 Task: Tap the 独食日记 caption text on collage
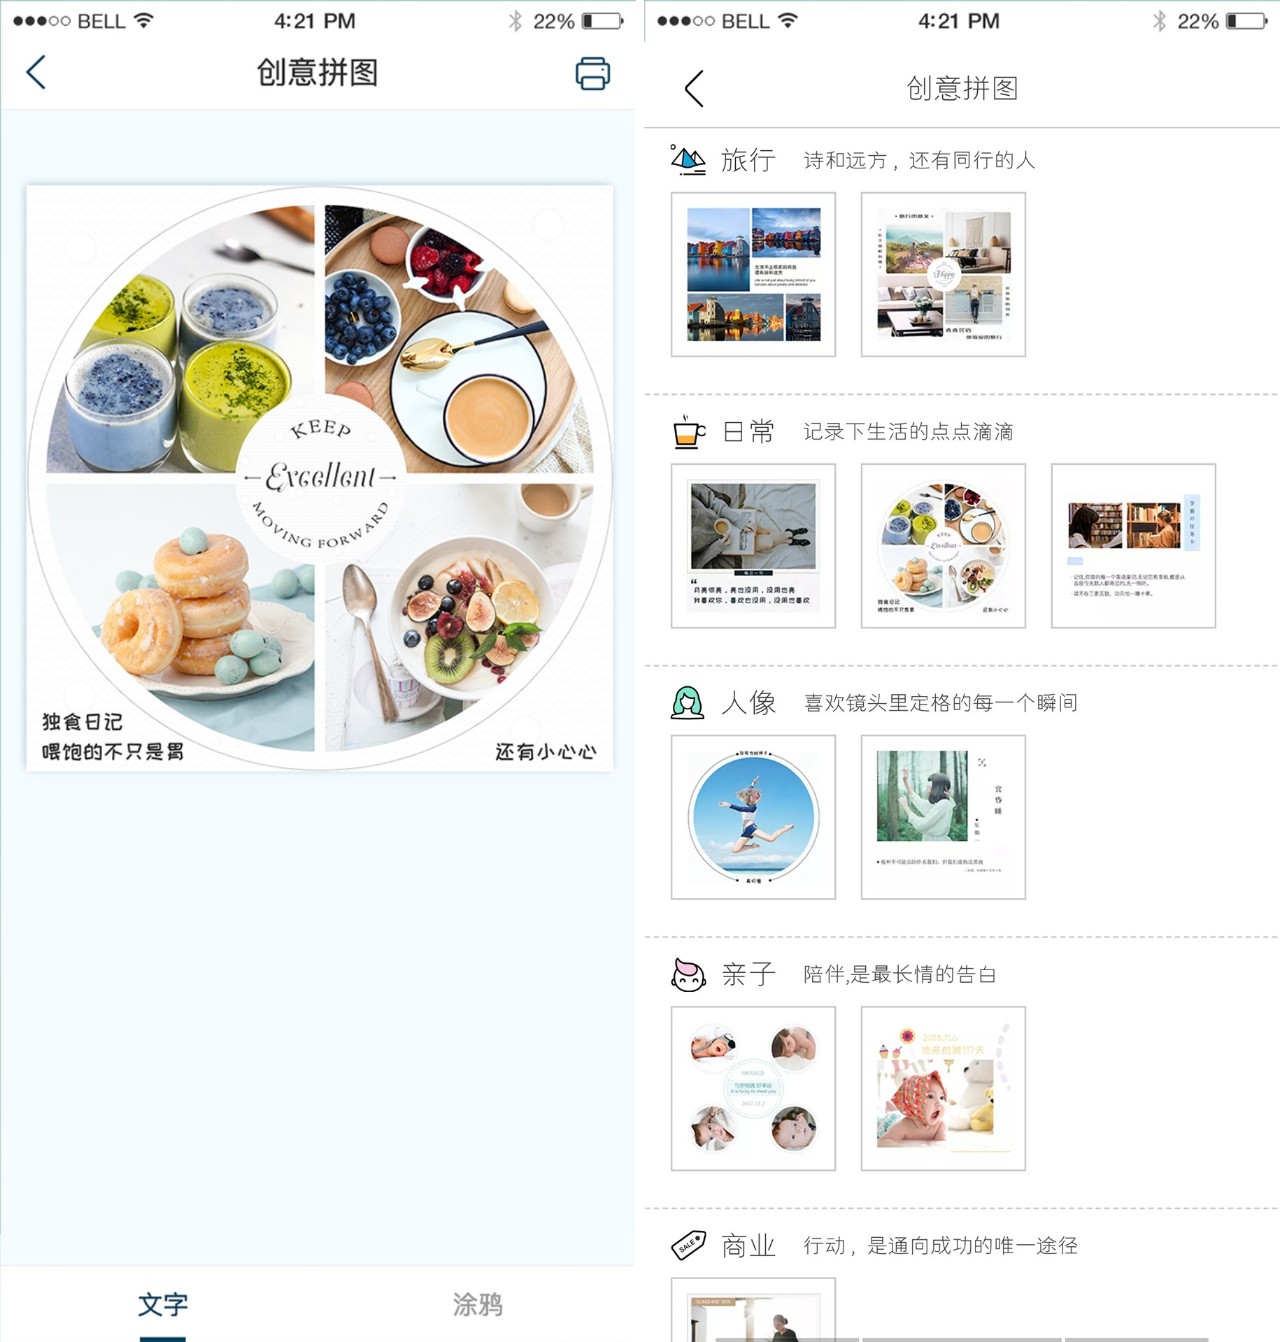(x=82, y=722)
